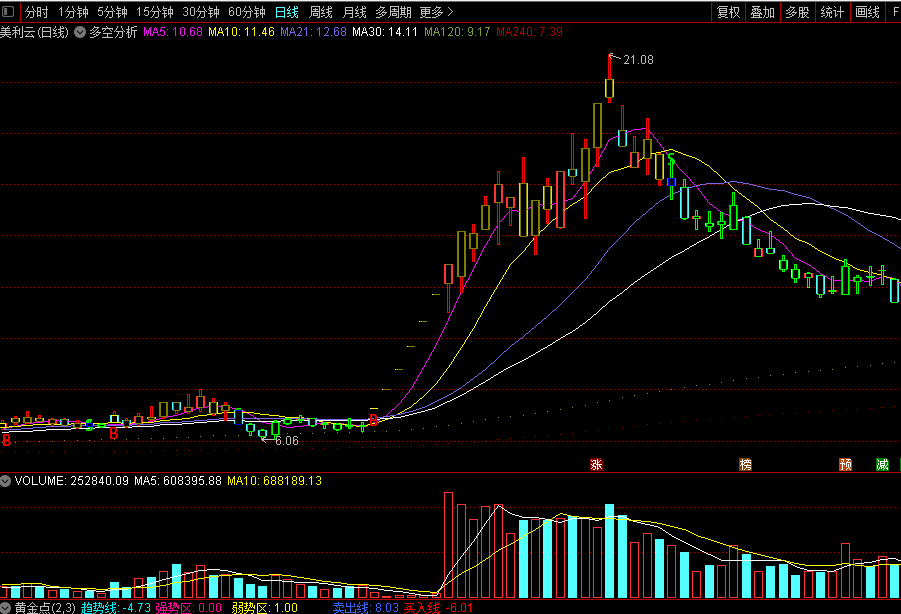Click the 6.06 low price label

pyautogui.click(x=287, y=441)
